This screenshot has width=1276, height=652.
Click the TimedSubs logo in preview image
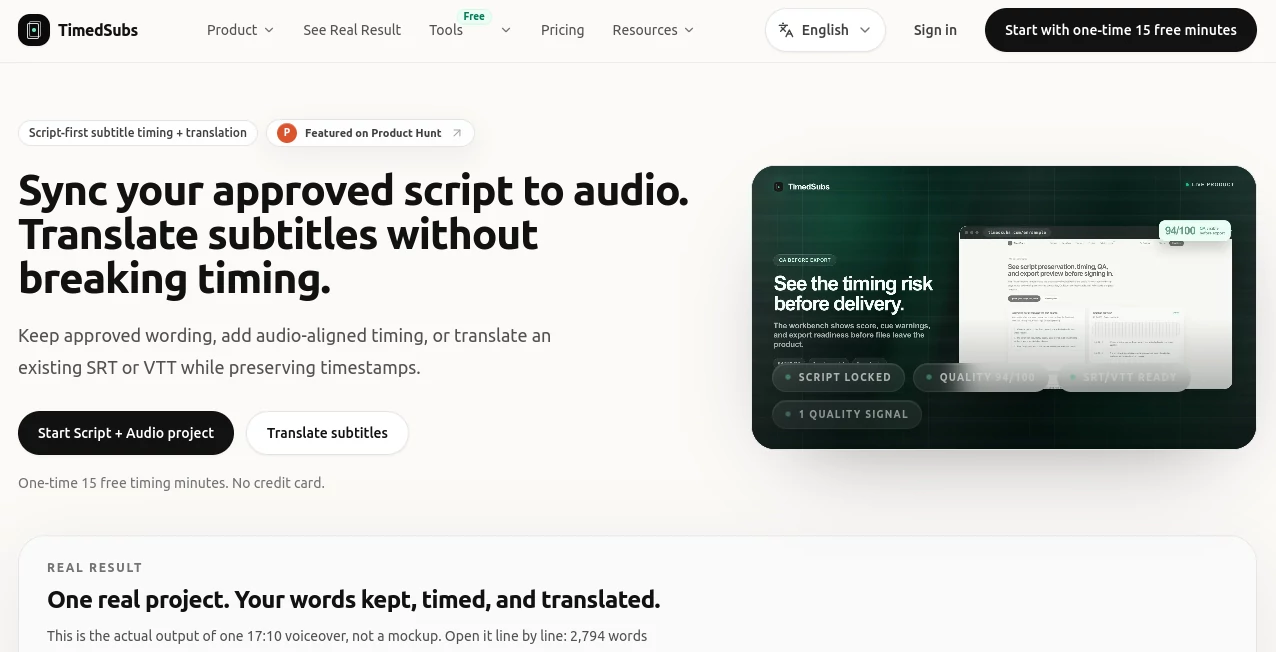coord(802,186)
